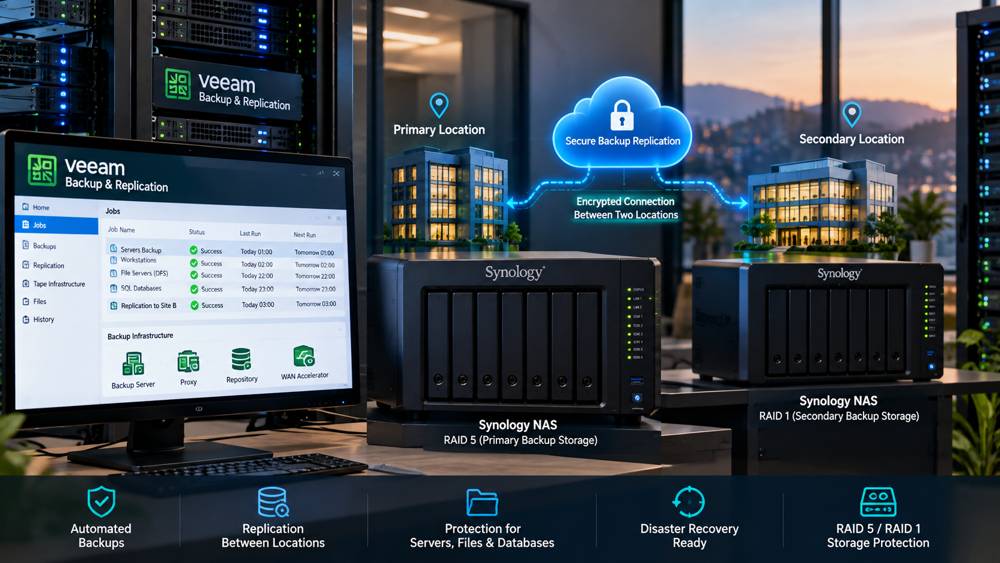Click the padlock icon inside the cloud

(622, 115)
